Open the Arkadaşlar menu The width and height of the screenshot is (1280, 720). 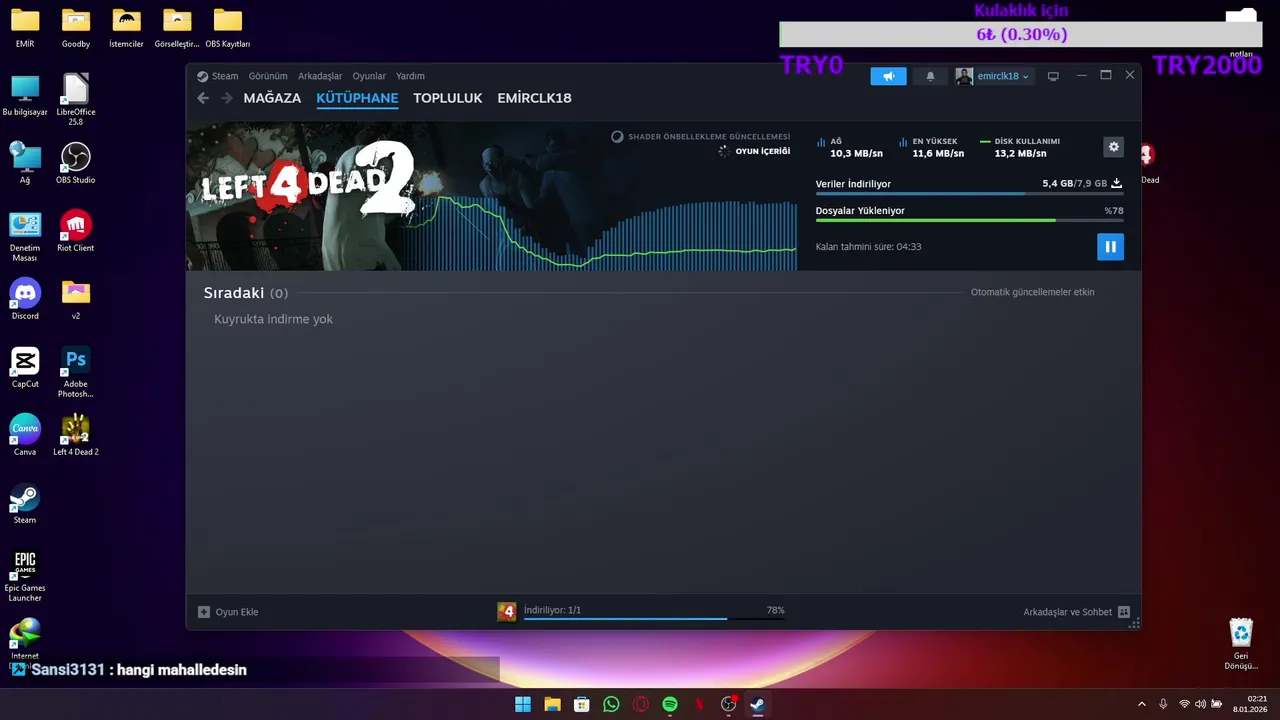pos(320,76)
